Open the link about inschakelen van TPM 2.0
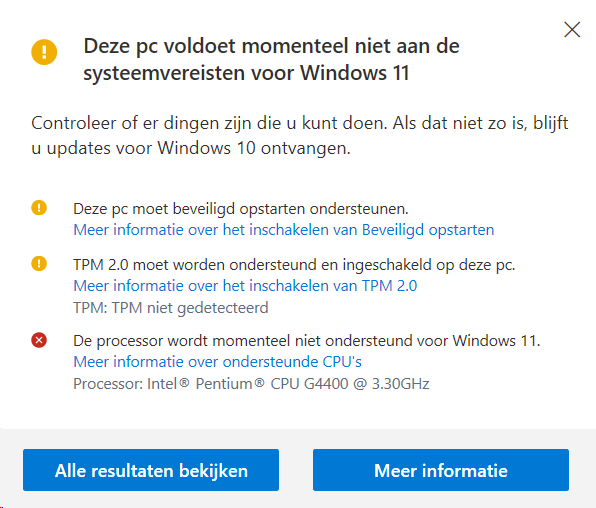Screen dimensions: 596x508 [x=245, y=286]
